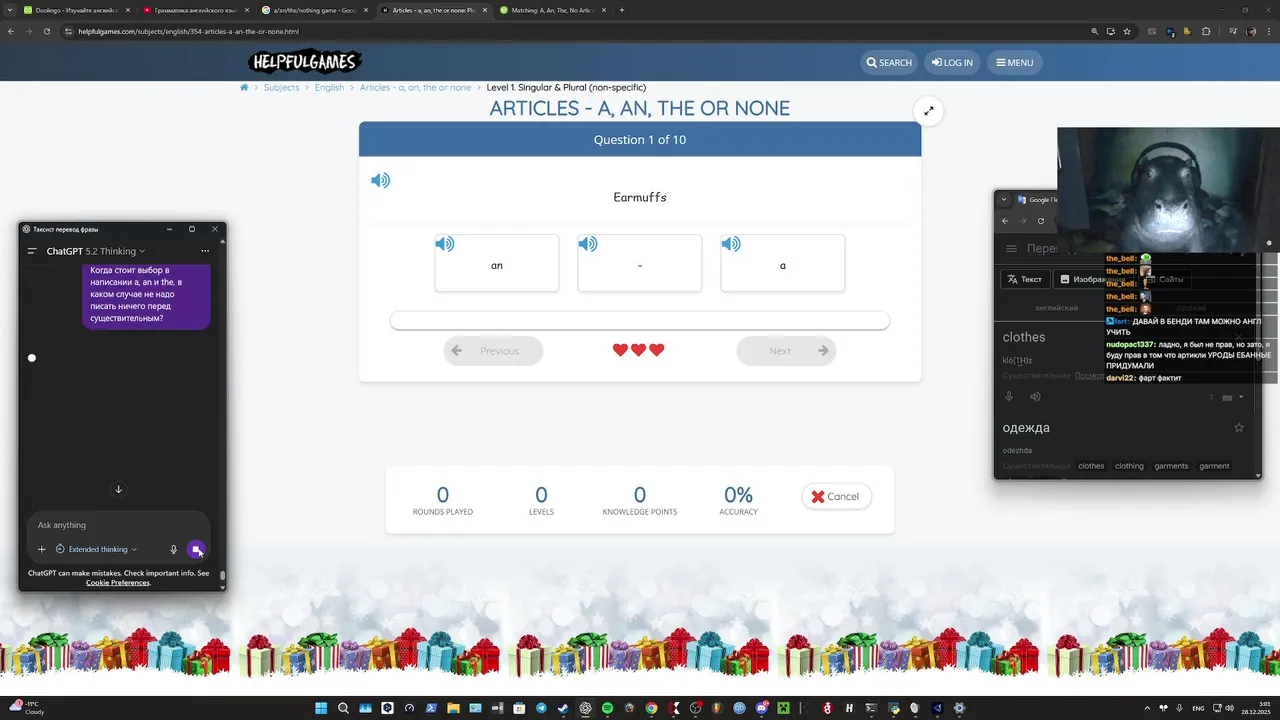
Task: Click the 'garment' synonym chip
Action: point(1214,466)
